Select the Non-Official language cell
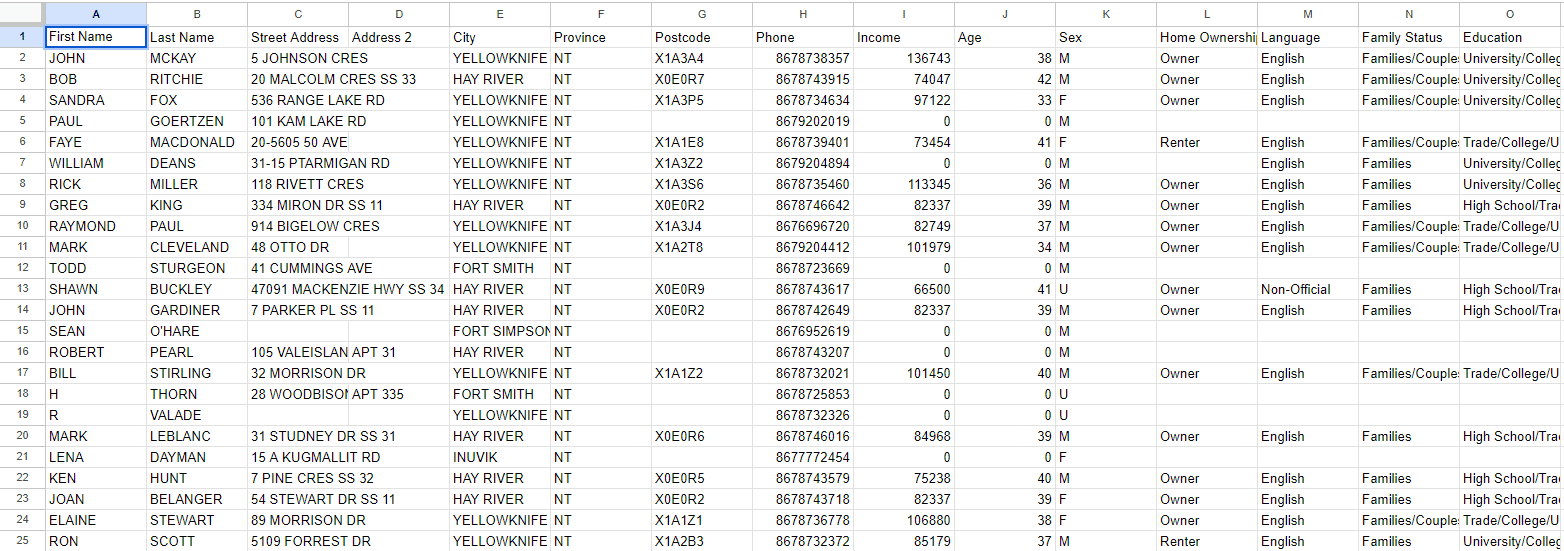This screenshot has width=1564, height=551. click(1307, 289)
